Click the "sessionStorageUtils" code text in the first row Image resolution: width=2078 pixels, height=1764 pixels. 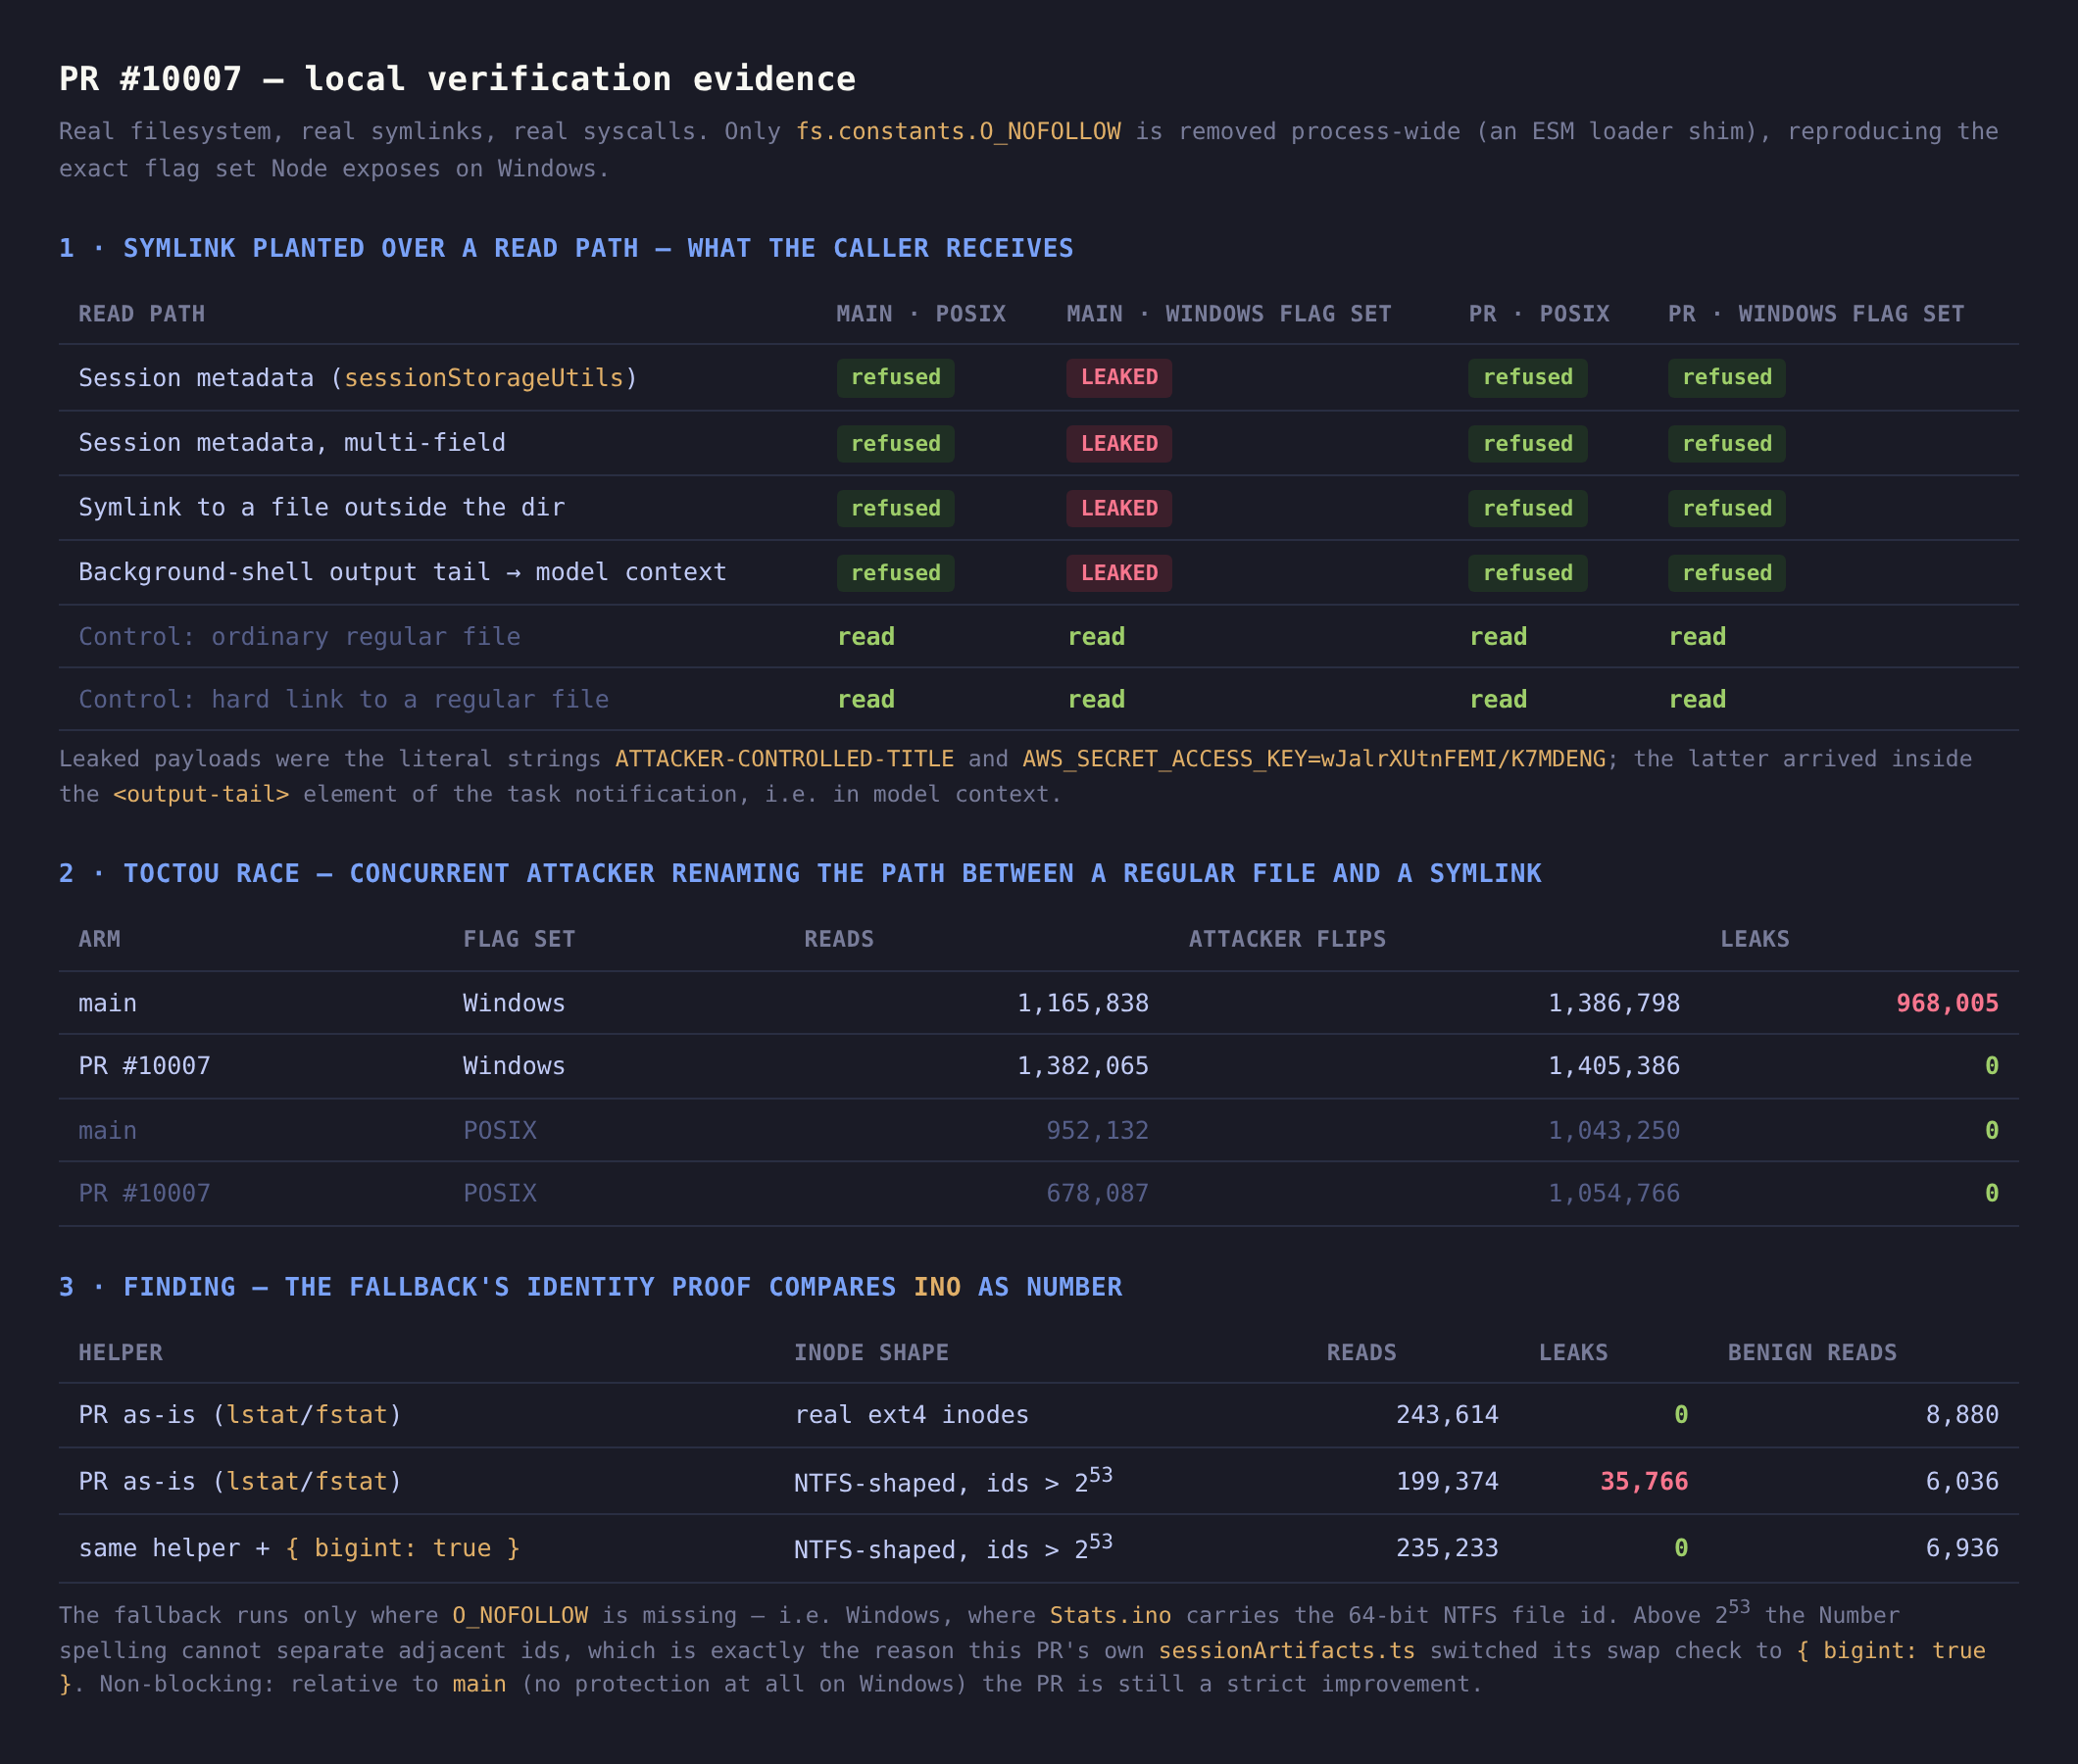tap(484, 378)
